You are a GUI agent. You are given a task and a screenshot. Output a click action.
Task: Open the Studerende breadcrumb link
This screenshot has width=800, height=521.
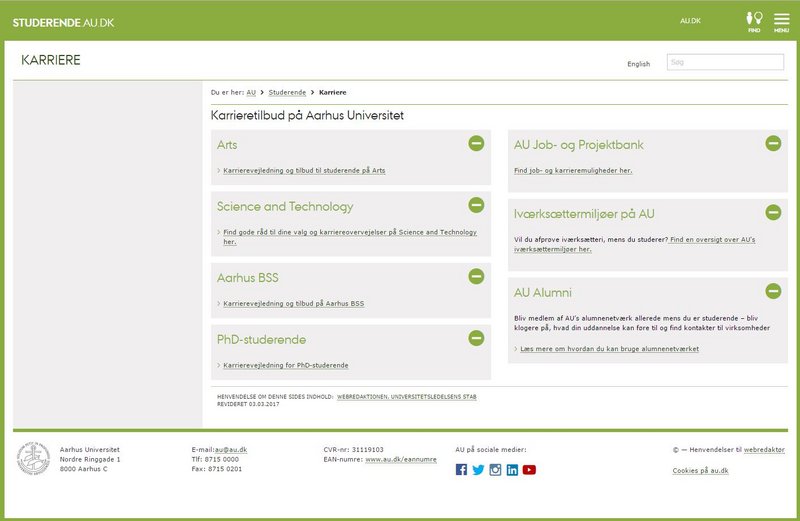pos(287,92)
